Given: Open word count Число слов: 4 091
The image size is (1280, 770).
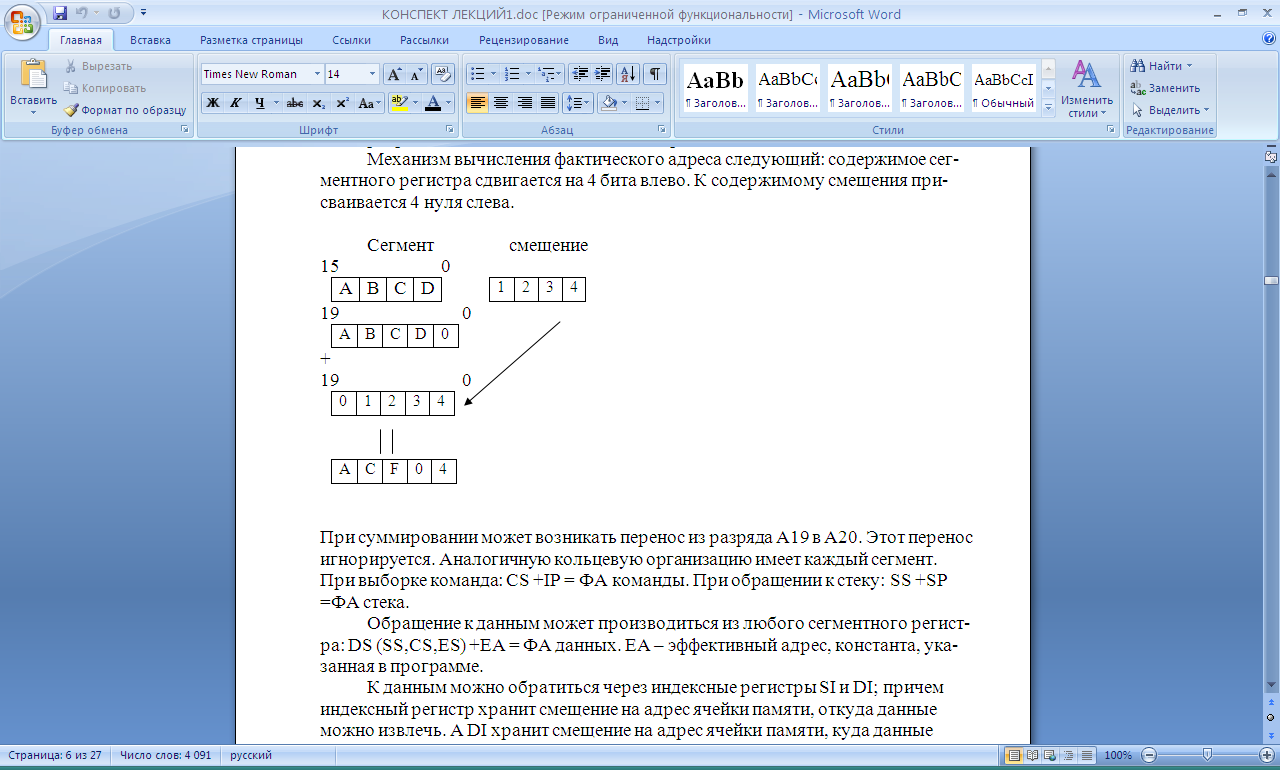Looking at the screenshot, I should point(165,755).
